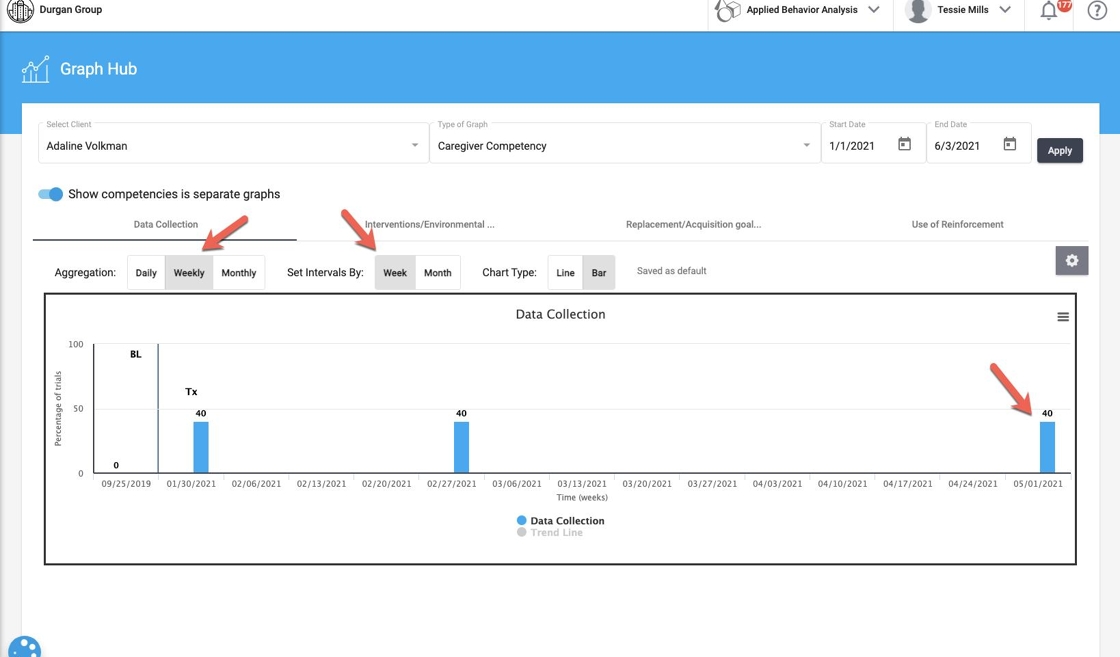Set aggregation to Weekly
The width and height of the screenshot is (1120, 657).
coord(189,273)
